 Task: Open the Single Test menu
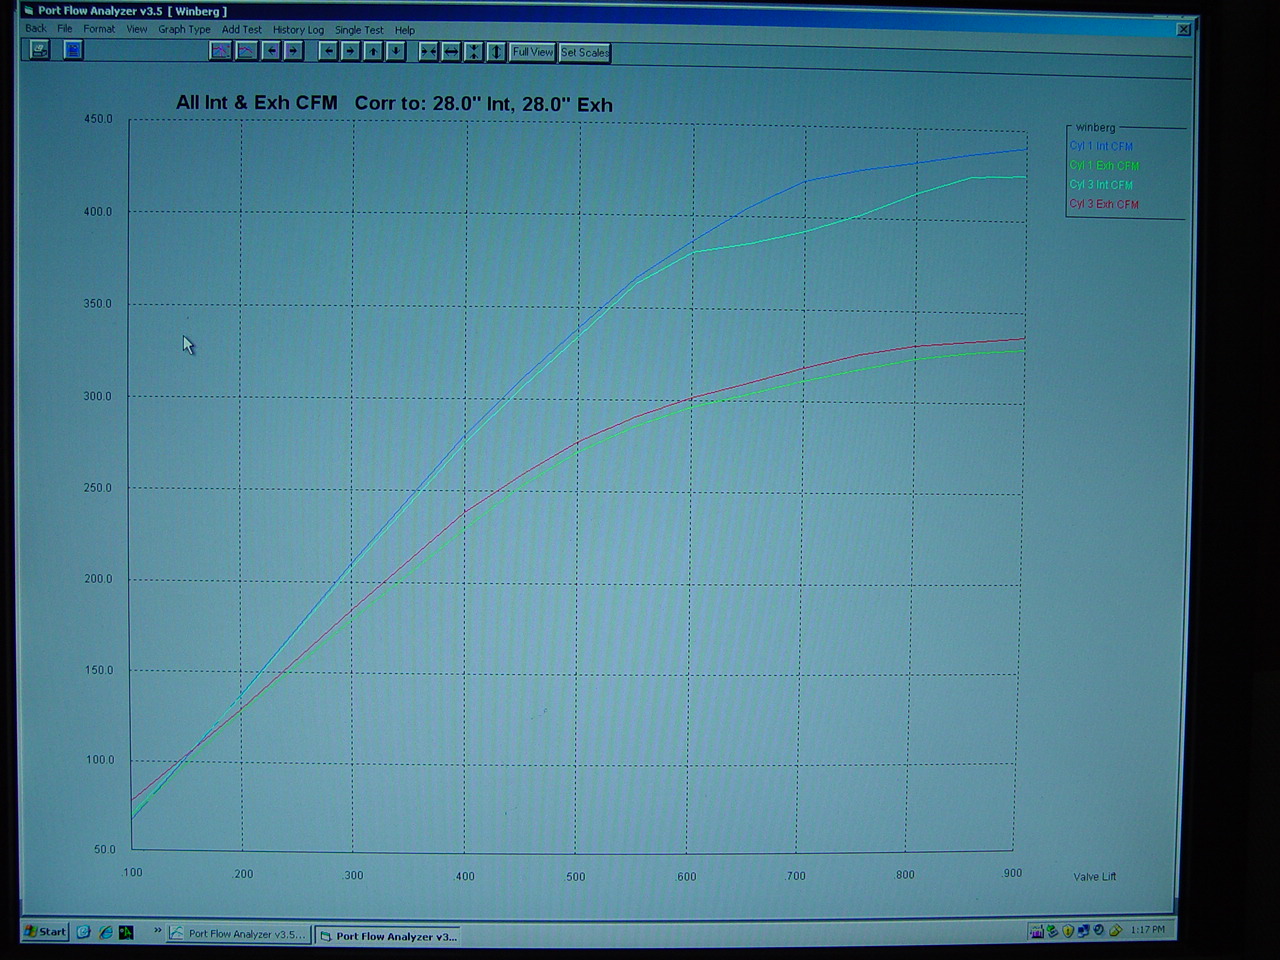pyautogui.click(x=359, y=30)
